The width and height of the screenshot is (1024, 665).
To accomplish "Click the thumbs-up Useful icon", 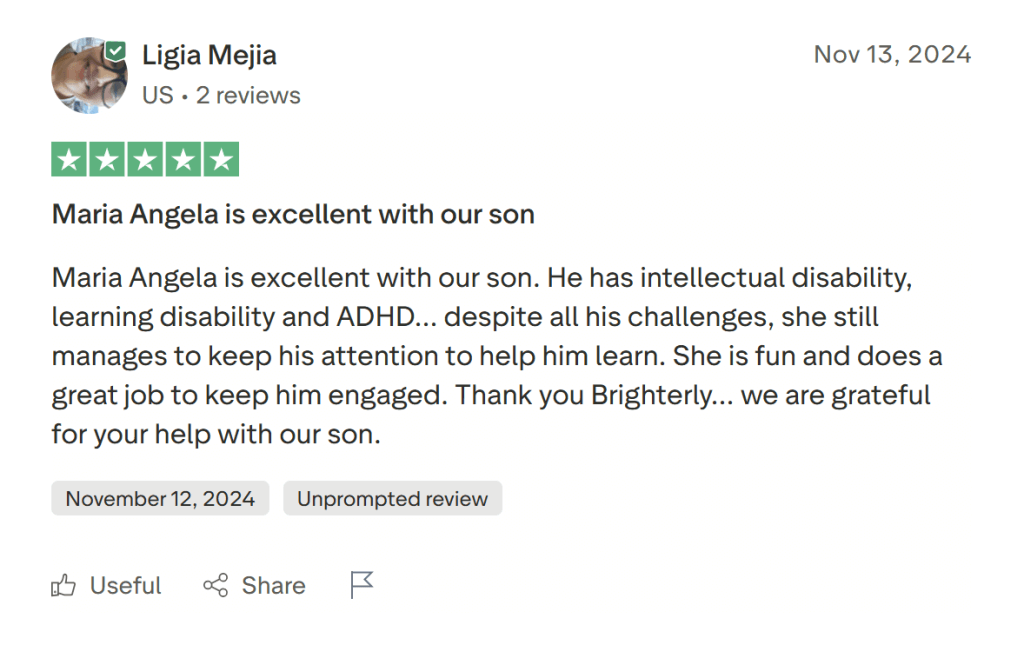I will coord(64,586).
